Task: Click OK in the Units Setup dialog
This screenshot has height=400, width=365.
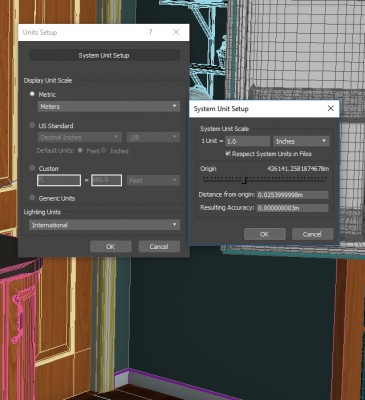Action: 111,247
